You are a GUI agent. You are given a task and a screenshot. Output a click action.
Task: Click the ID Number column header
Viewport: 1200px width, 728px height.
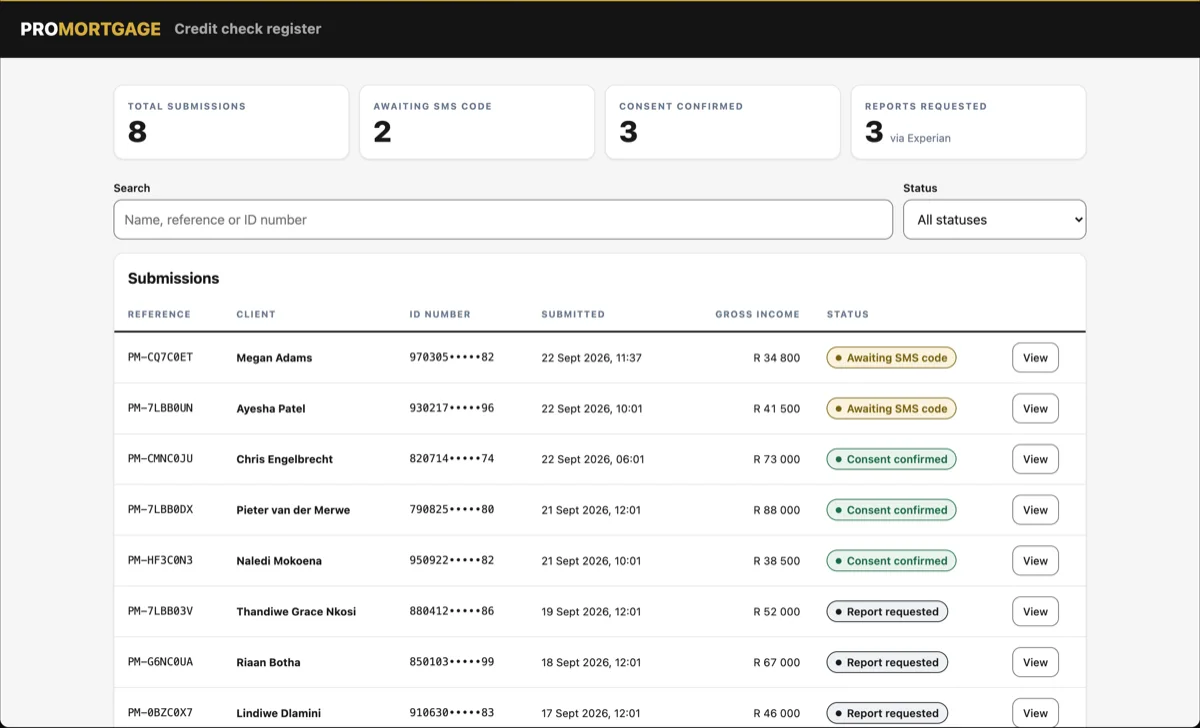click(x=440, y=314)
